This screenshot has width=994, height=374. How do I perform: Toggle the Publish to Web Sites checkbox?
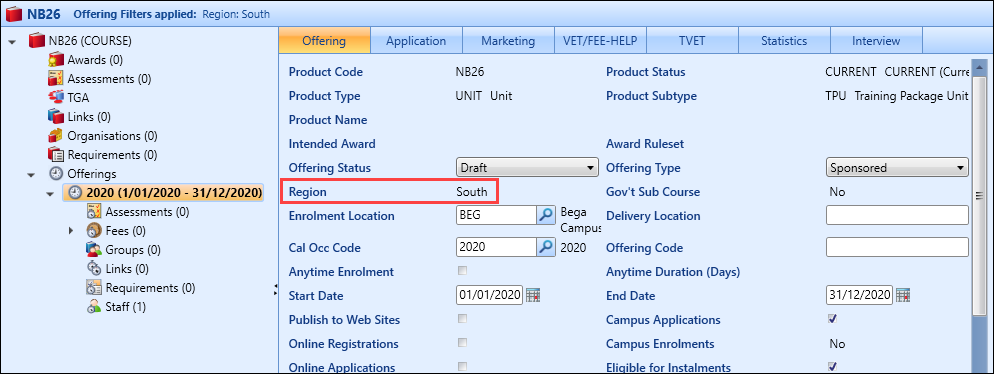coord(463,319)
